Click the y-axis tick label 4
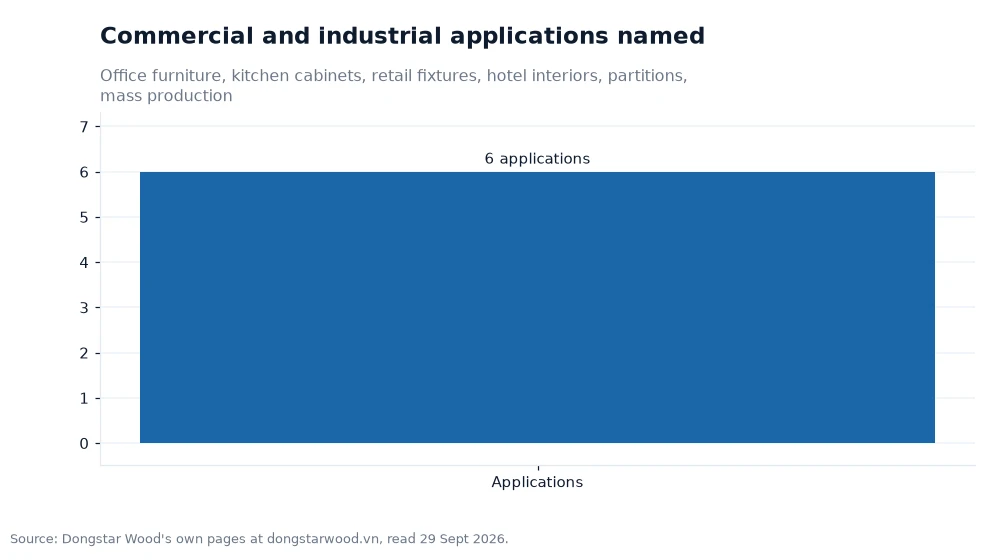Viewport: 1000px width, 560px height. click(84, 262)
